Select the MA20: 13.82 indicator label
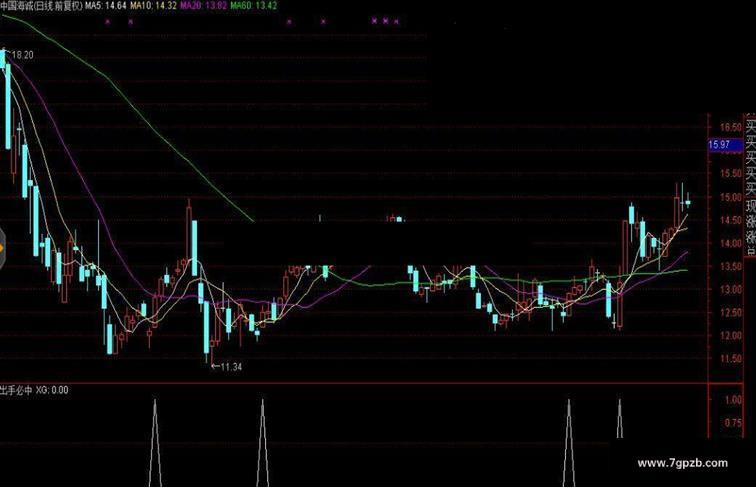This screenshot has width=756, height=487. pyautogui.click(x=204, y=6)
